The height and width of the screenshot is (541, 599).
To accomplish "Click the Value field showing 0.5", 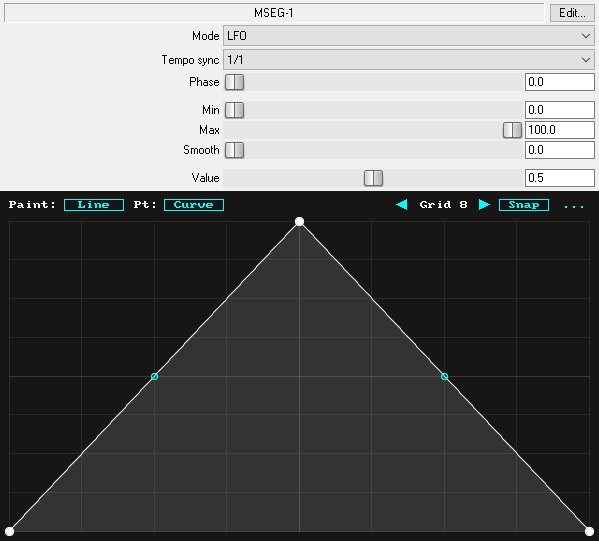I will 560,178.
